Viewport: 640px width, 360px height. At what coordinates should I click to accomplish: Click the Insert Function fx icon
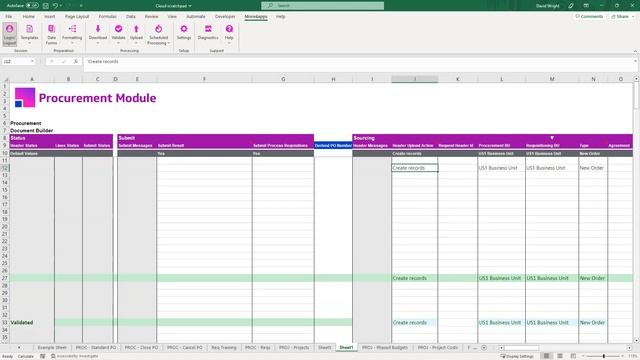click(x=76, y=61)
